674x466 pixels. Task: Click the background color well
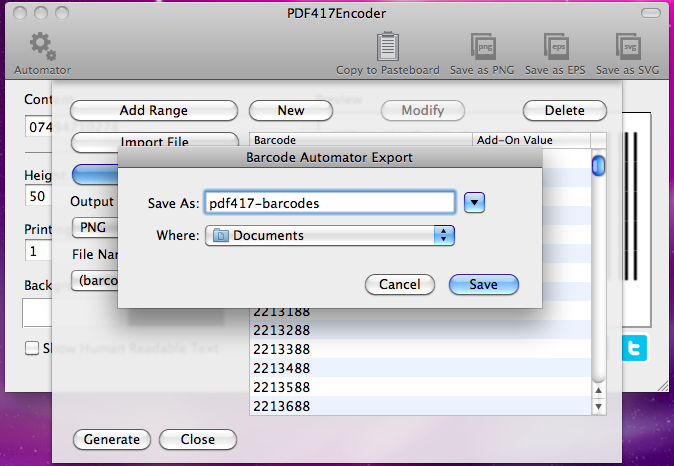coord(37,312)
